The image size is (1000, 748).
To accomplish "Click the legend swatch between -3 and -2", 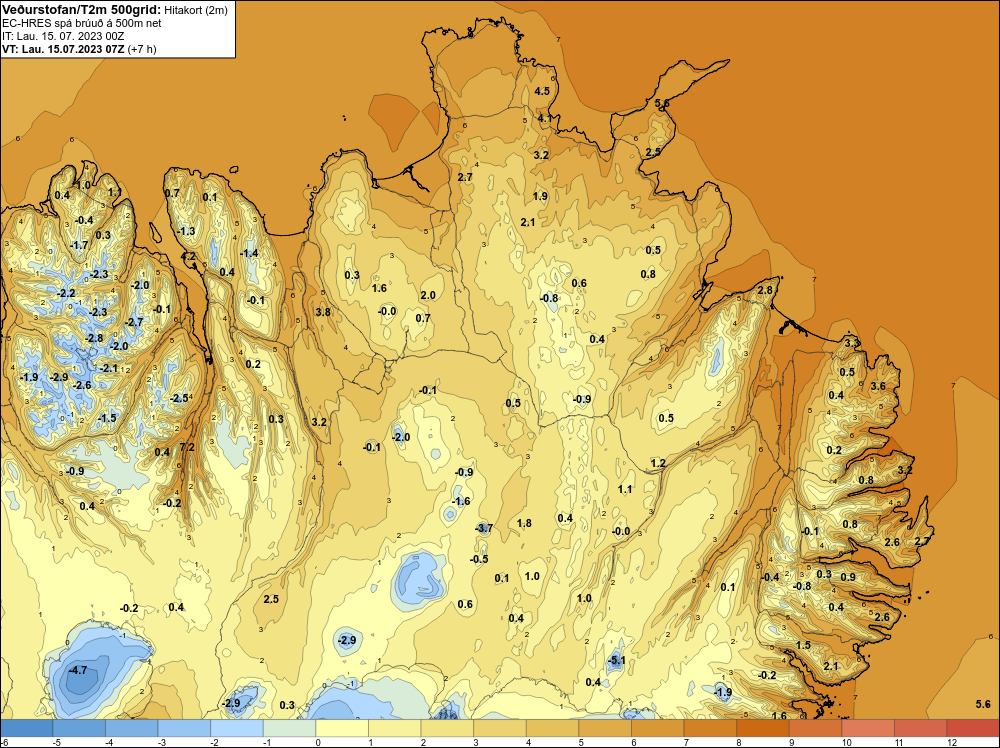I will click(184, 728).
